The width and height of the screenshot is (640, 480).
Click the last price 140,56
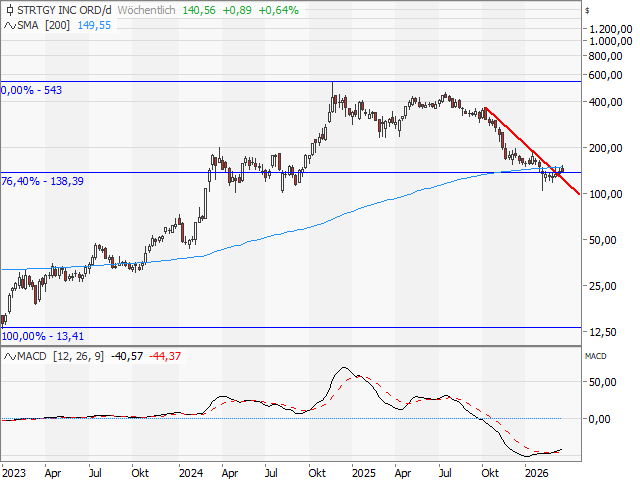[199, 10]
